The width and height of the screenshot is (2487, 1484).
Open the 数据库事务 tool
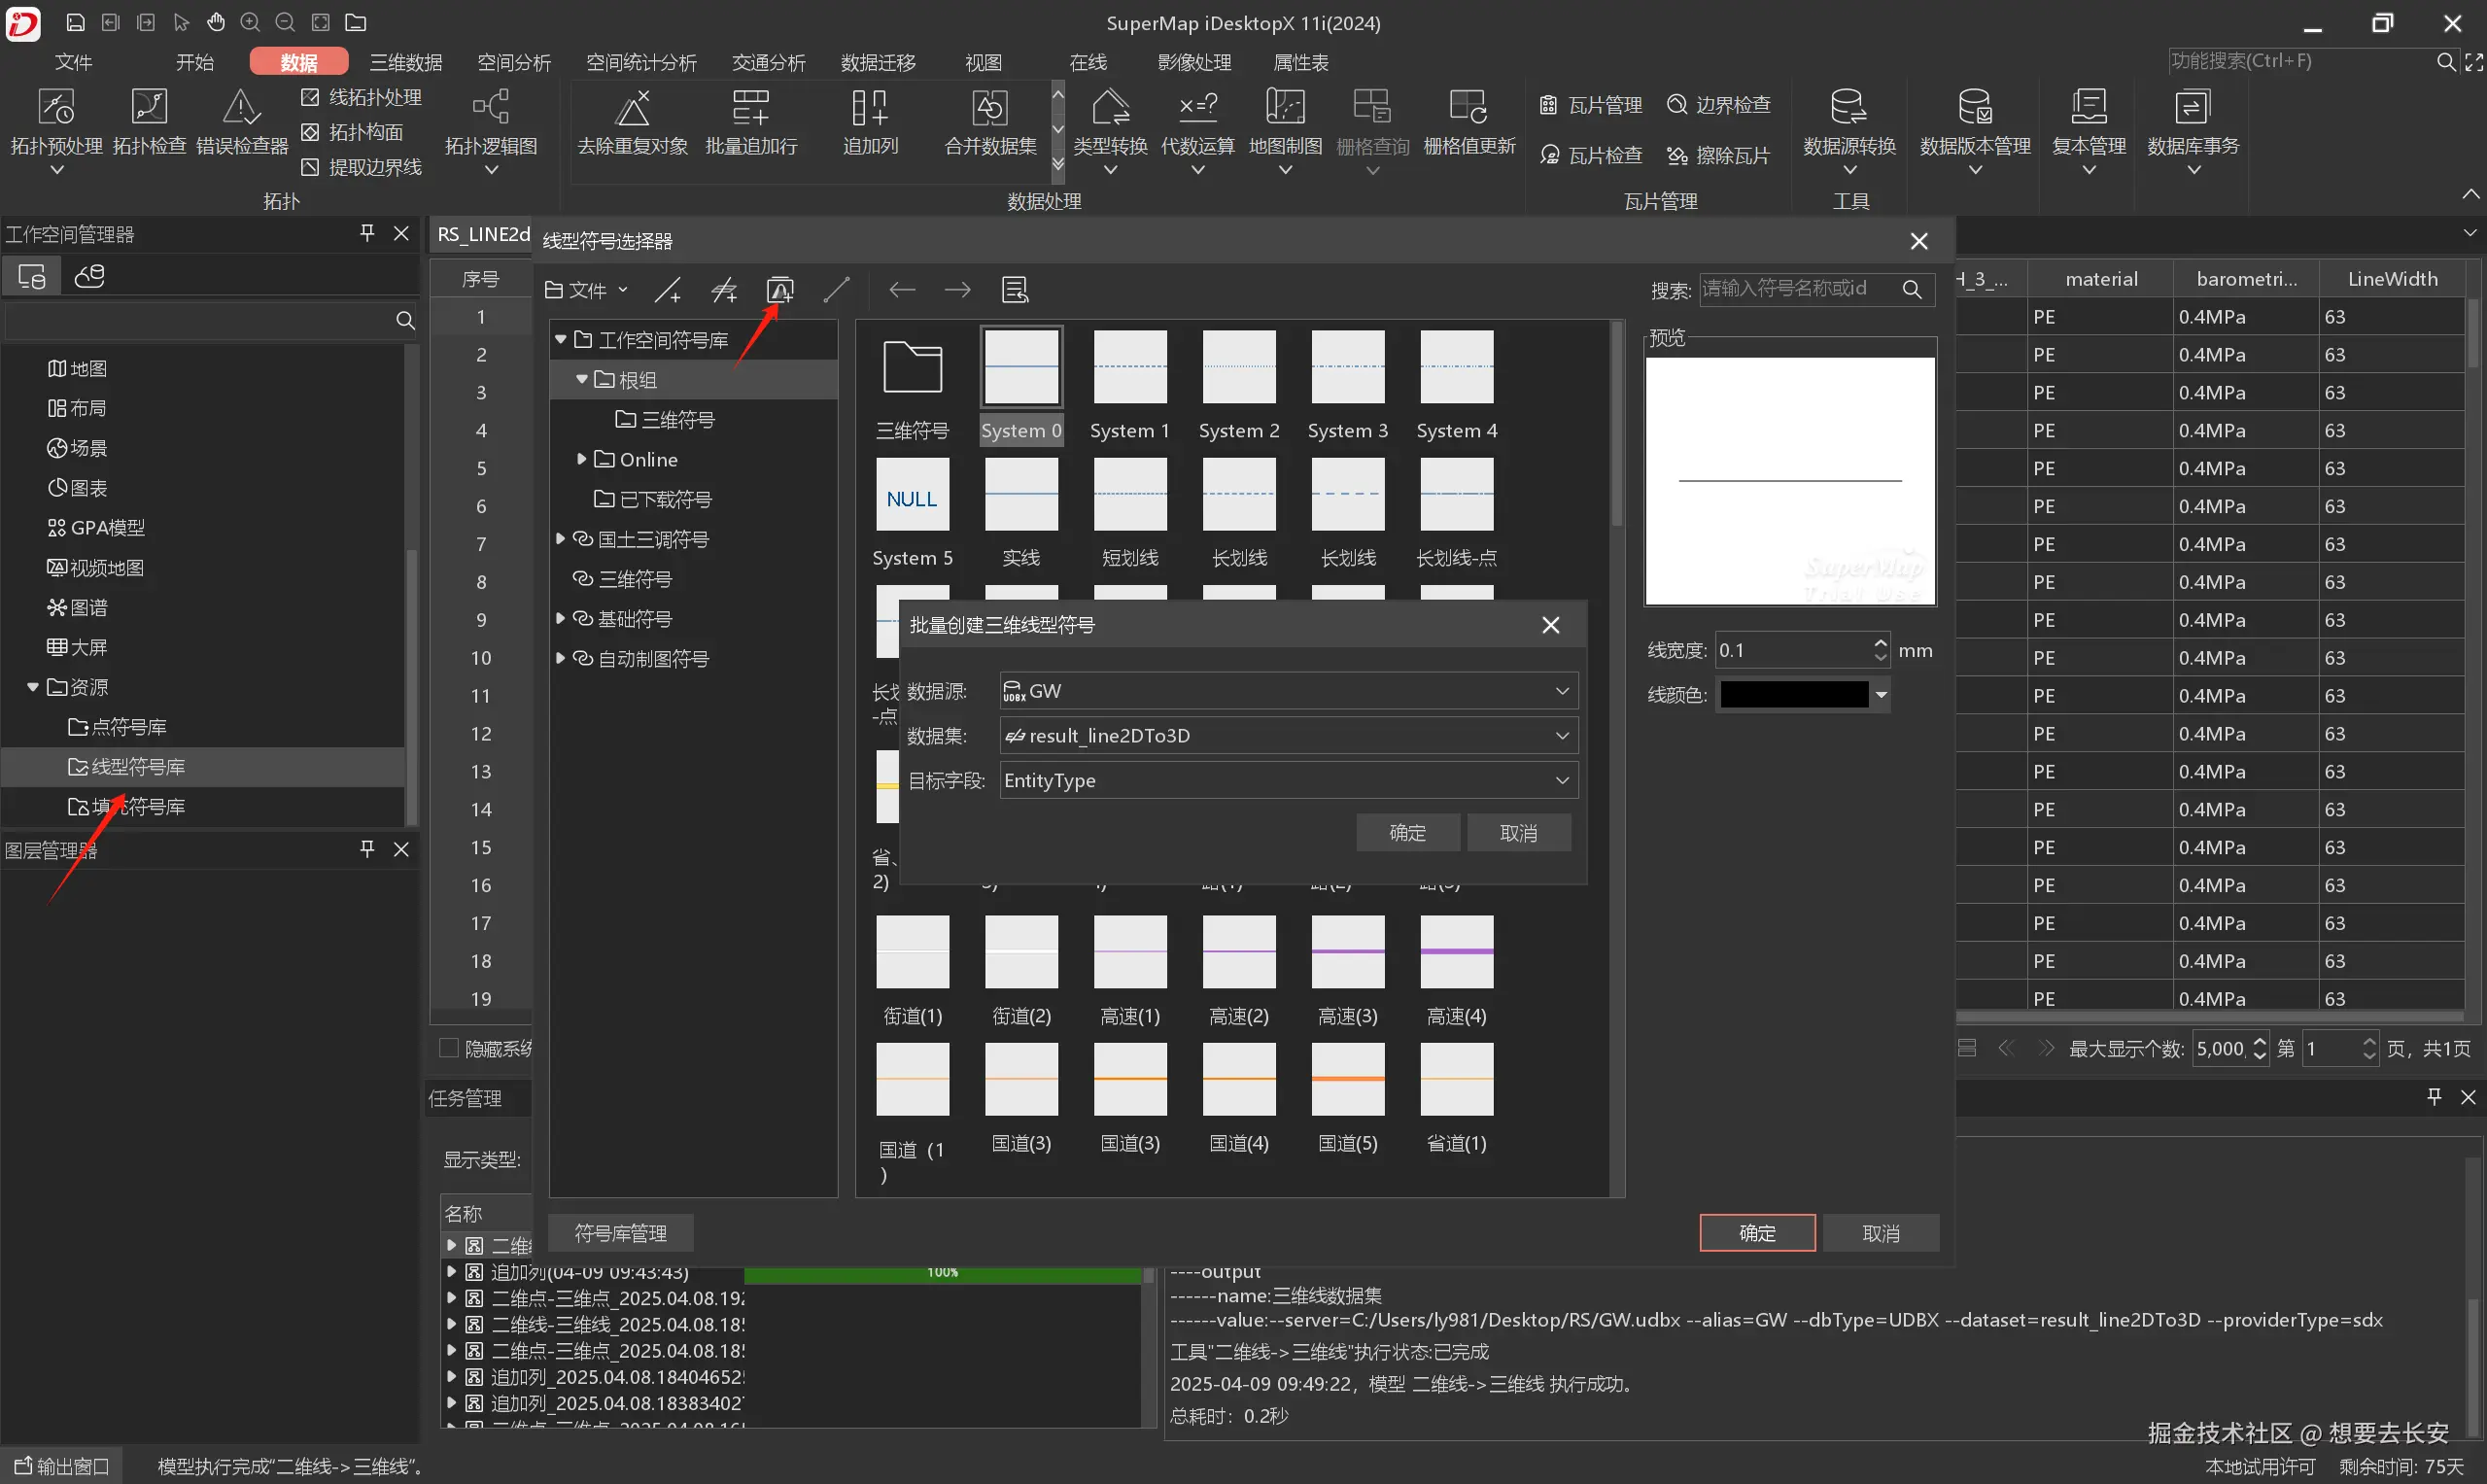coord(2193,130)
